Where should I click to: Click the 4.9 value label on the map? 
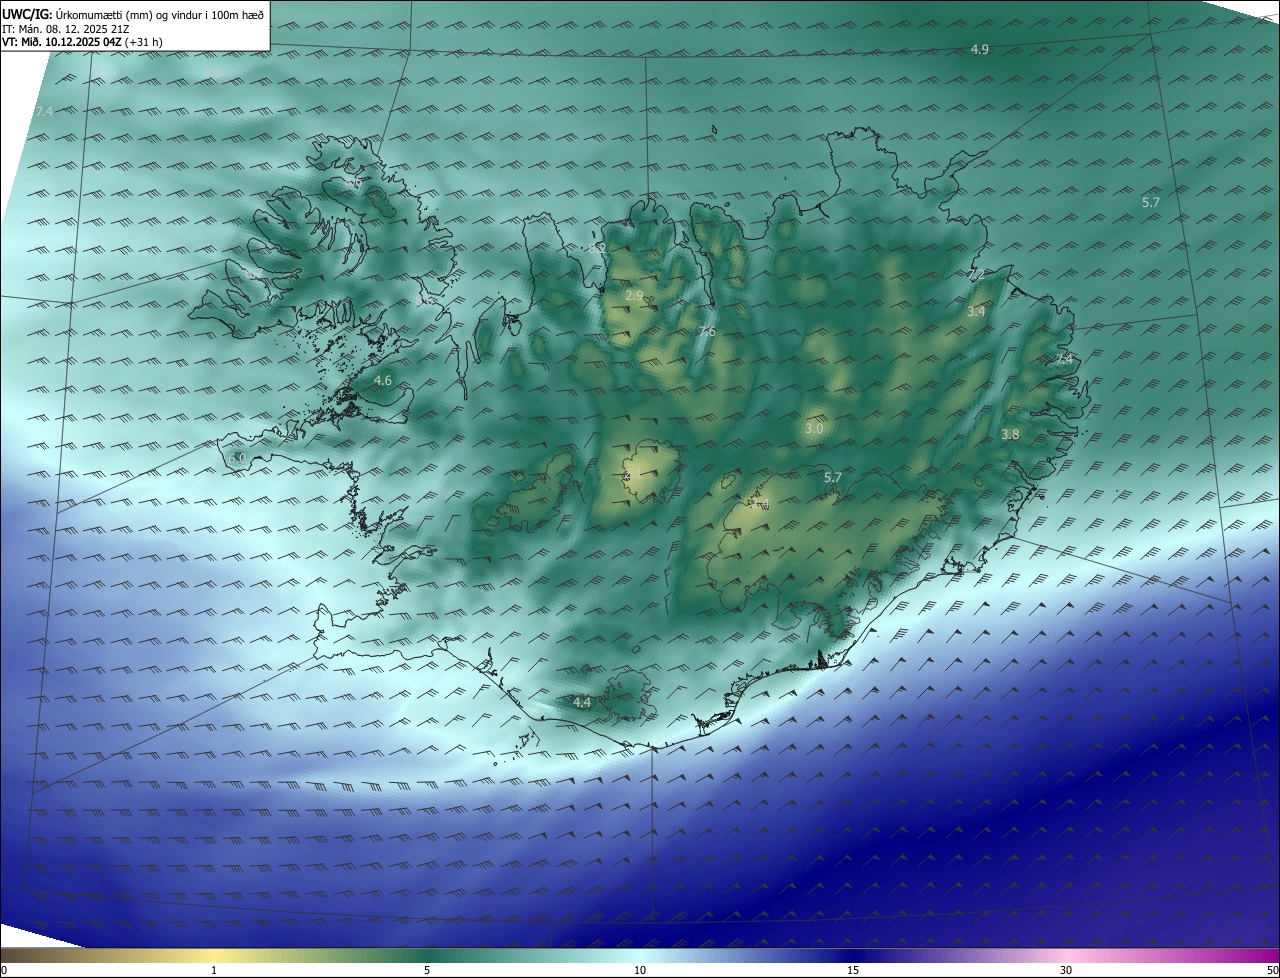tap(980, 49)
